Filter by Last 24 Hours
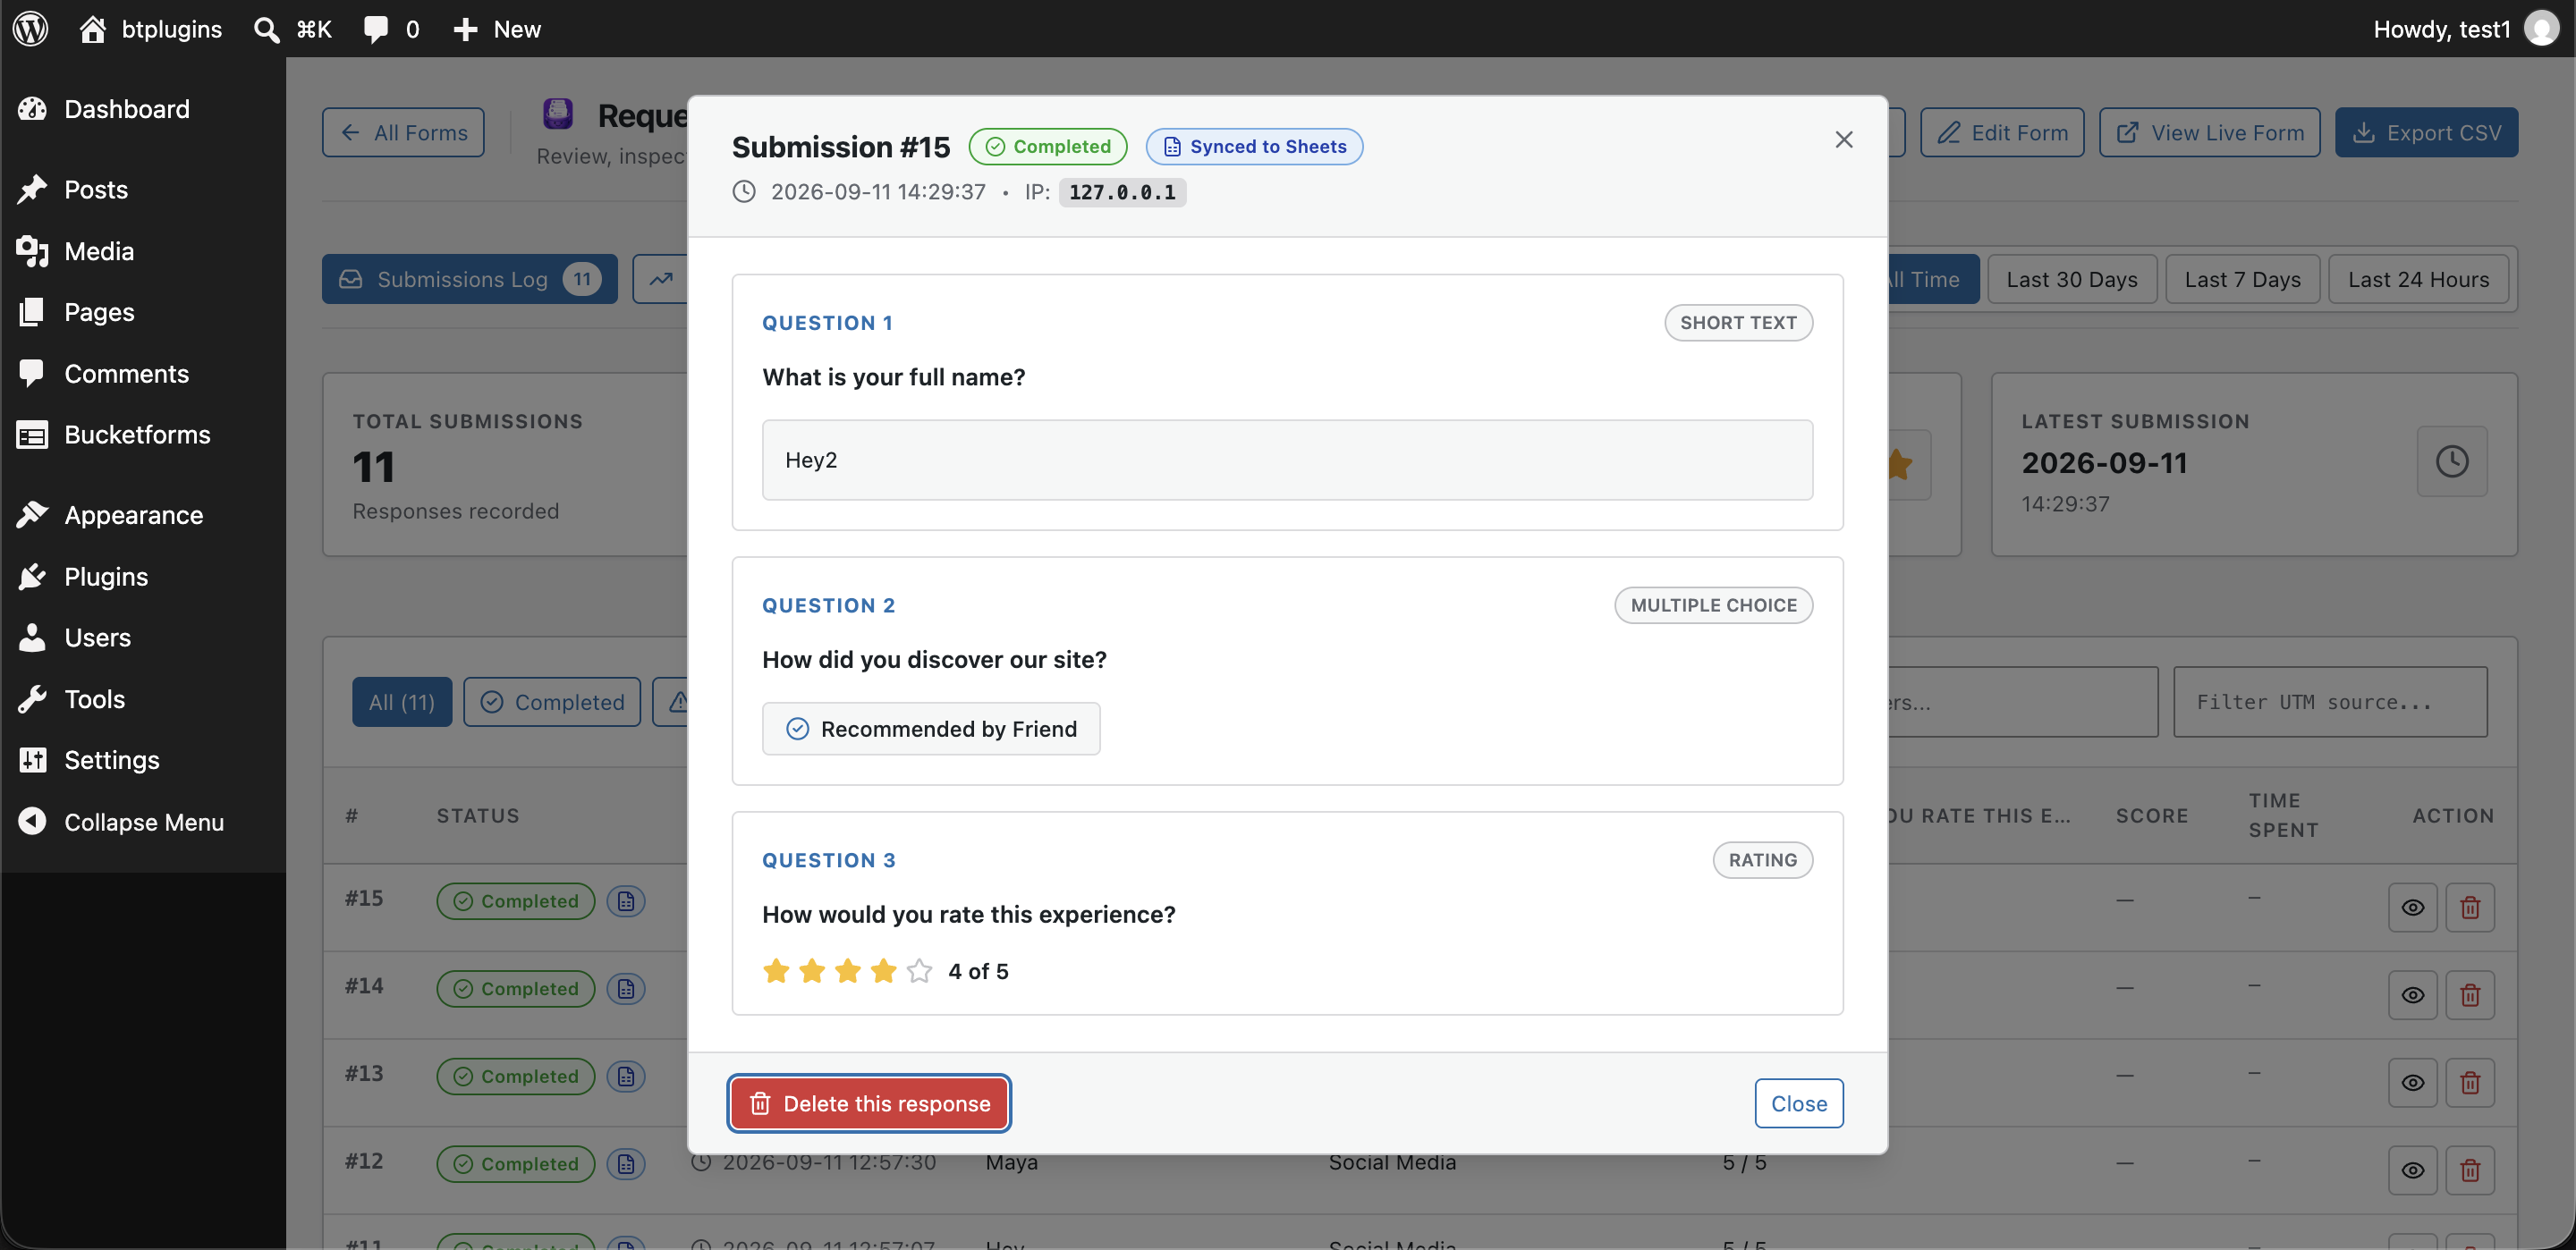 pos(2418,279)
